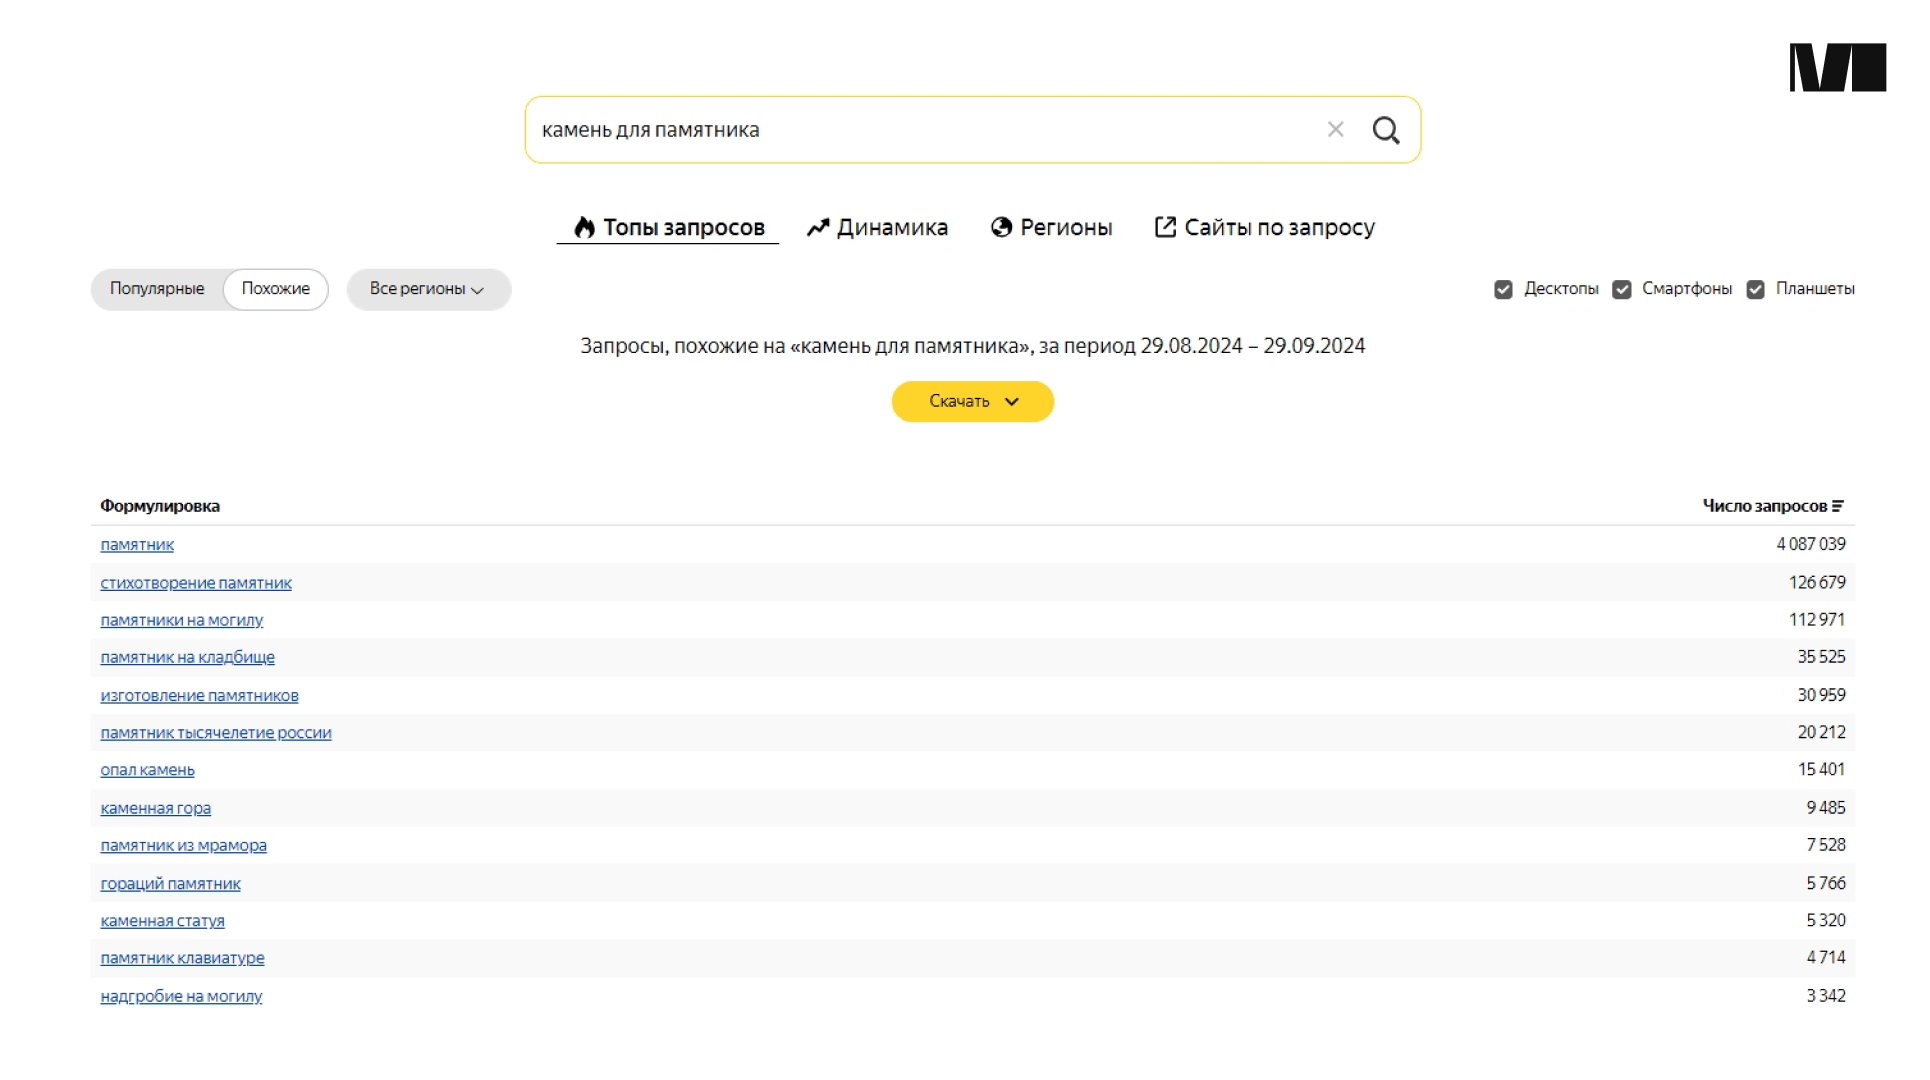Viewport: 1930px width, 1080px height.
Task: Click the globe icon next to Регионы
Action: 1001,228
